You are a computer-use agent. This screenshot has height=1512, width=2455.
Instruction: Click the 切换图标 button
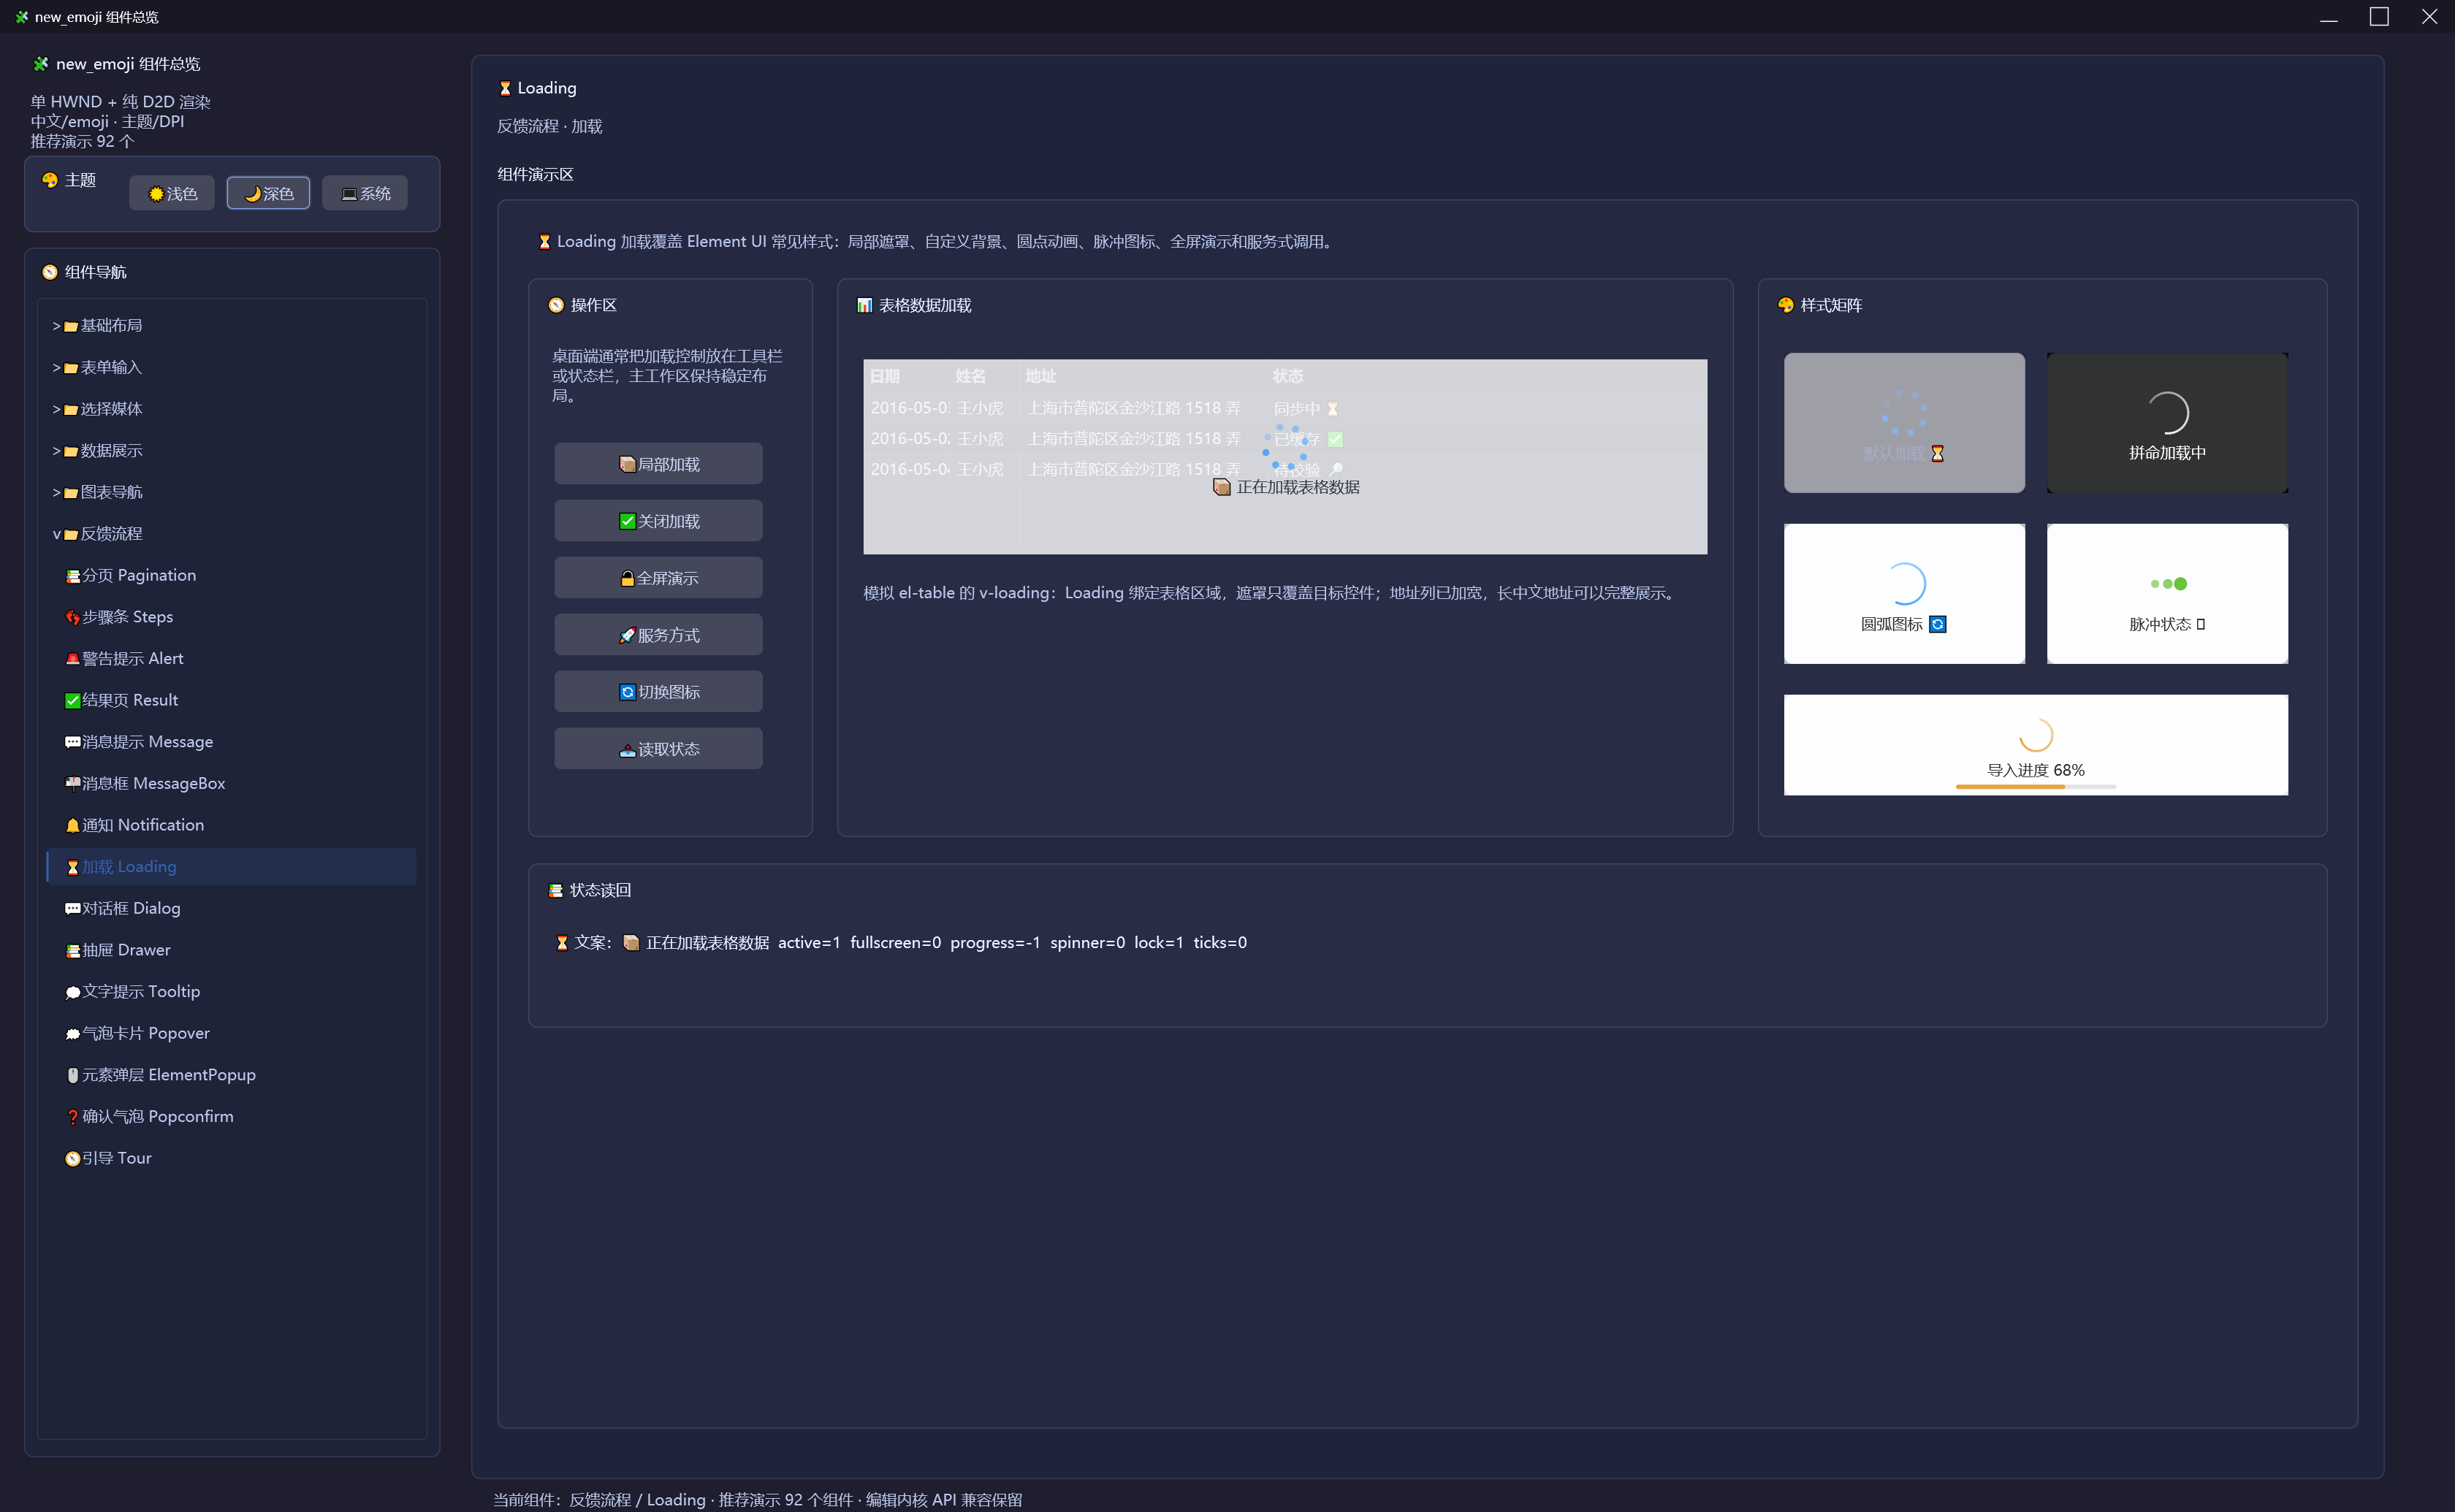point(659,692)
